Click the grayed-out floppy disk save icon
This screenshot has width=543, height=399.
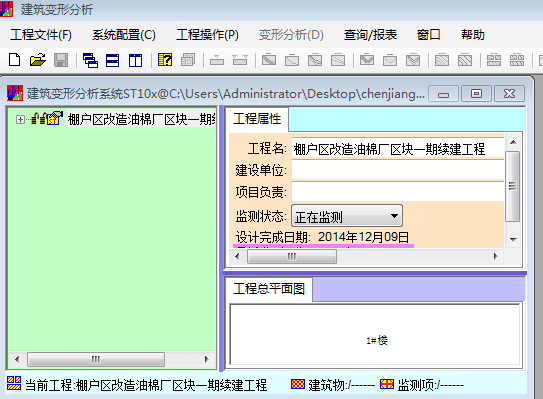coord(61,60)
